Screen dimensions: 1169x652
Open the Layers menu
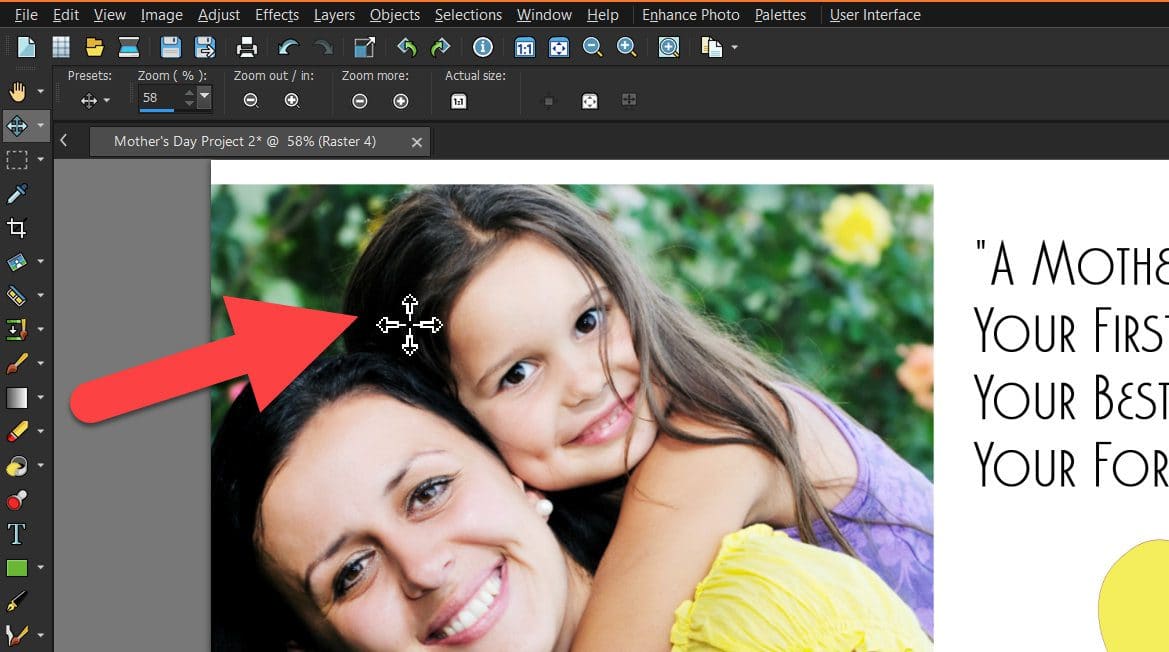[x=334, y=14]
